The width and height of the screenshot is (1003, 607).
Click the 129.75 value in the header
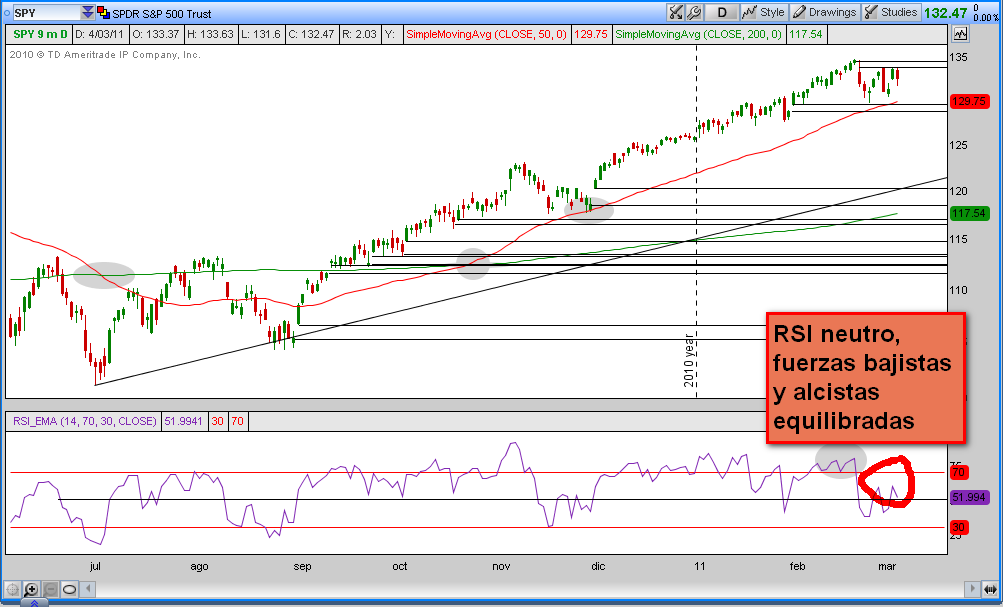[590, 34]
